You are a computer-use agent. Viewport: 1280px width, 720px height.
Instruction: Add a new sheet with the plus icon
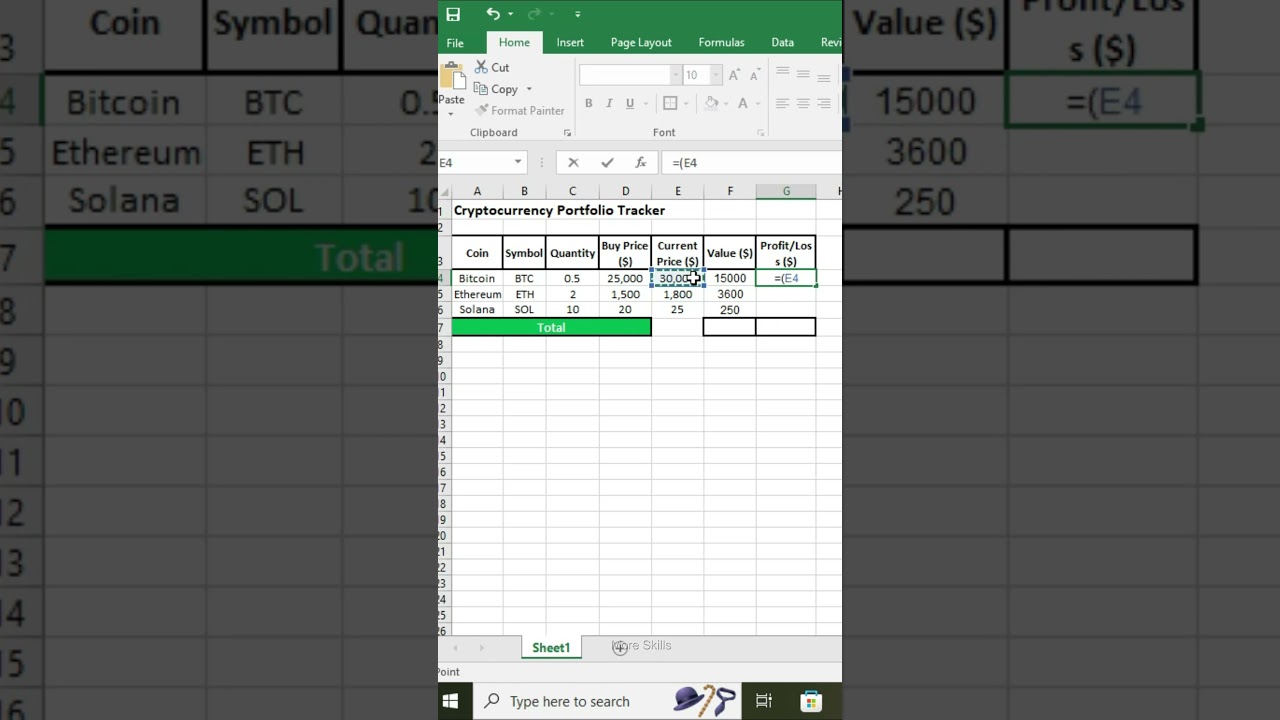point(620,648)
